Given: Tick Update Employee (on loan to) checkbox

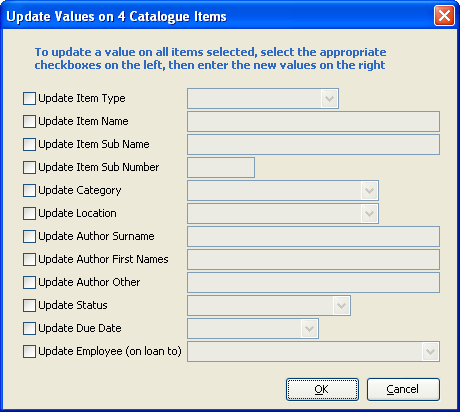Looking at the screenshot, I should point(29,352).
